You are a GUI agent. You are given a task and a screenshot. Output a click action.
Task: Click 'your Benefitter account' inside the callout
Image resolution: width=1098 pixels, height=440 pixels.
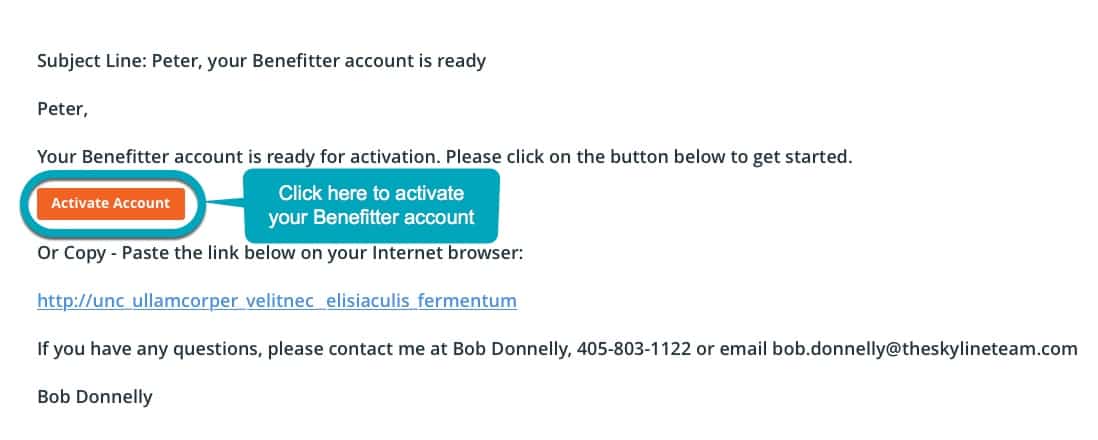(371, 217)
